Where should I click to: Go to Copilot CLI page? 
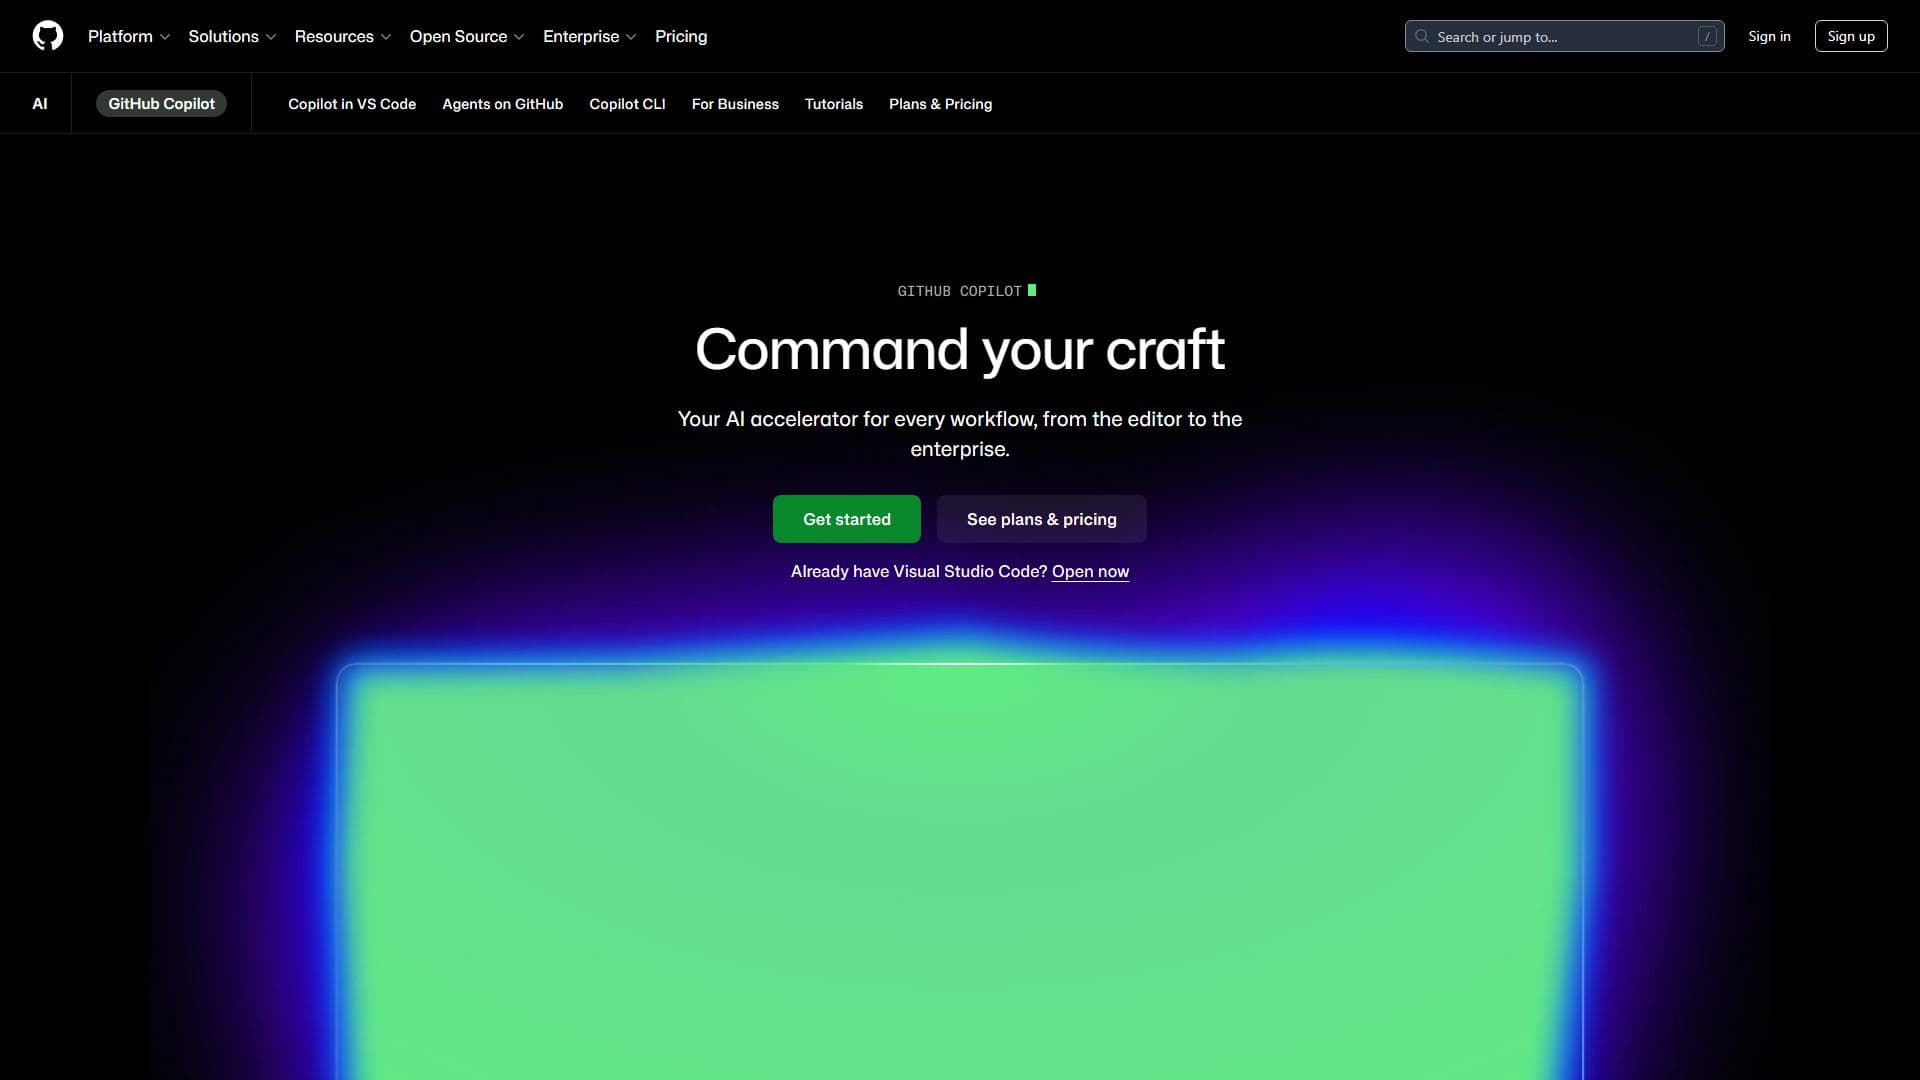[627, 104]
